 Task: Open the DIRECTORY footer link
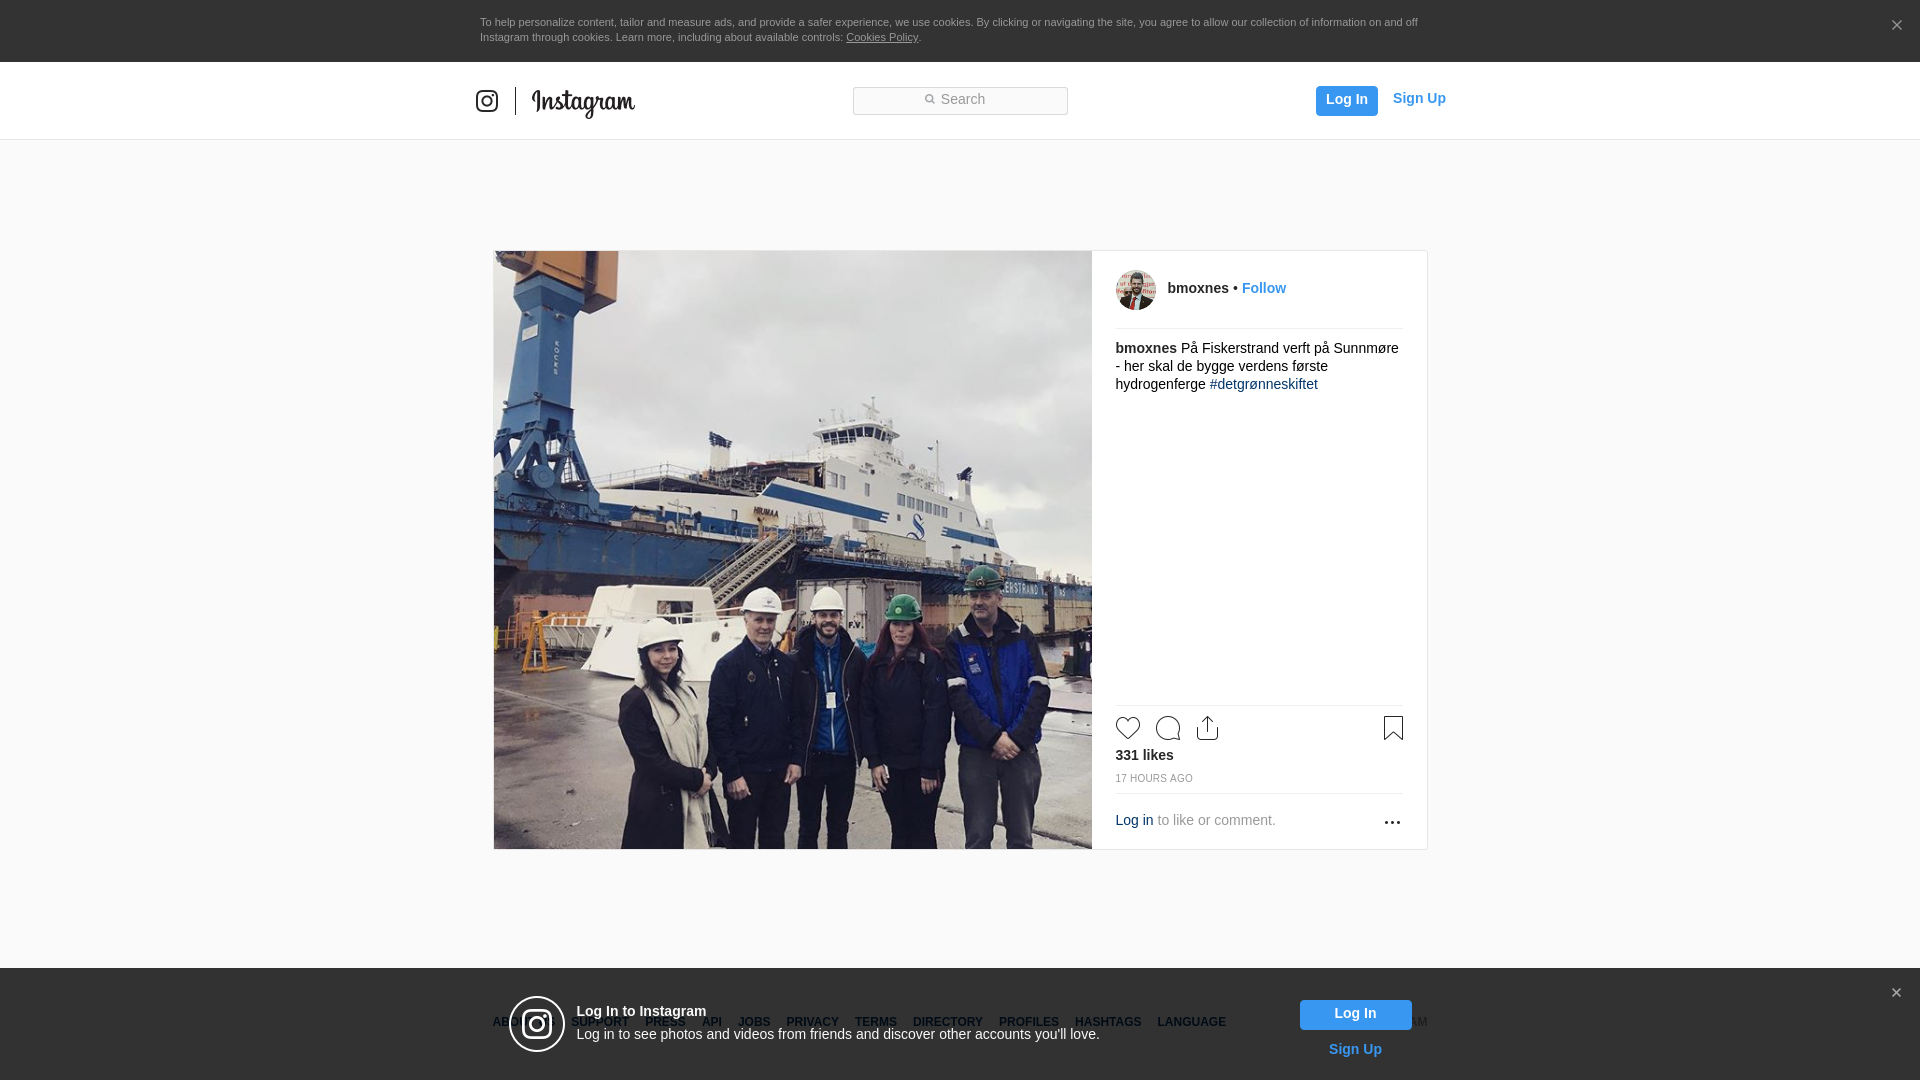pos(948,1022)
